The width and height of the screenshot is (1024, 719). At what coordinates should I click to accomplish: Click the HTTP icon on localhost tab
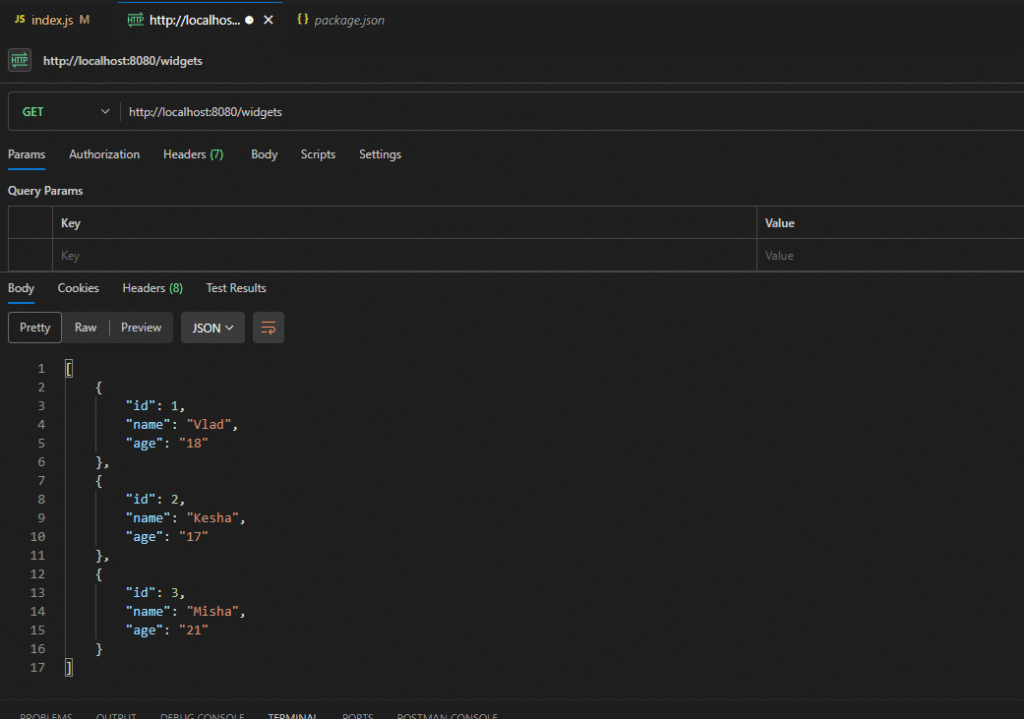pos(136,20)
